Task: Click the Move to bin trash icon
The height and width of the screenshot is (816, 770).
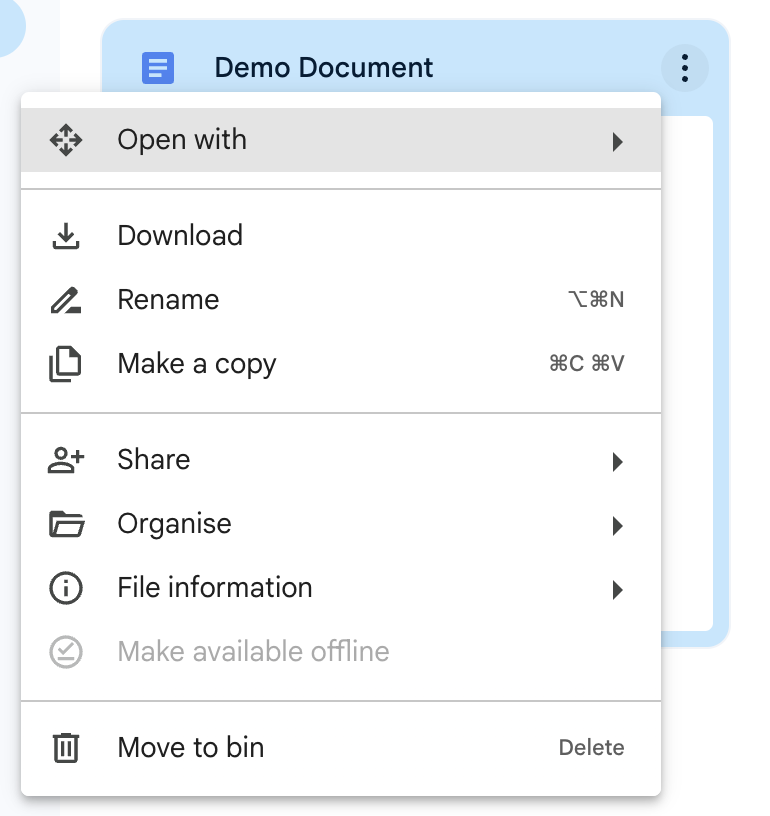Action: click(x=66, y=748)
